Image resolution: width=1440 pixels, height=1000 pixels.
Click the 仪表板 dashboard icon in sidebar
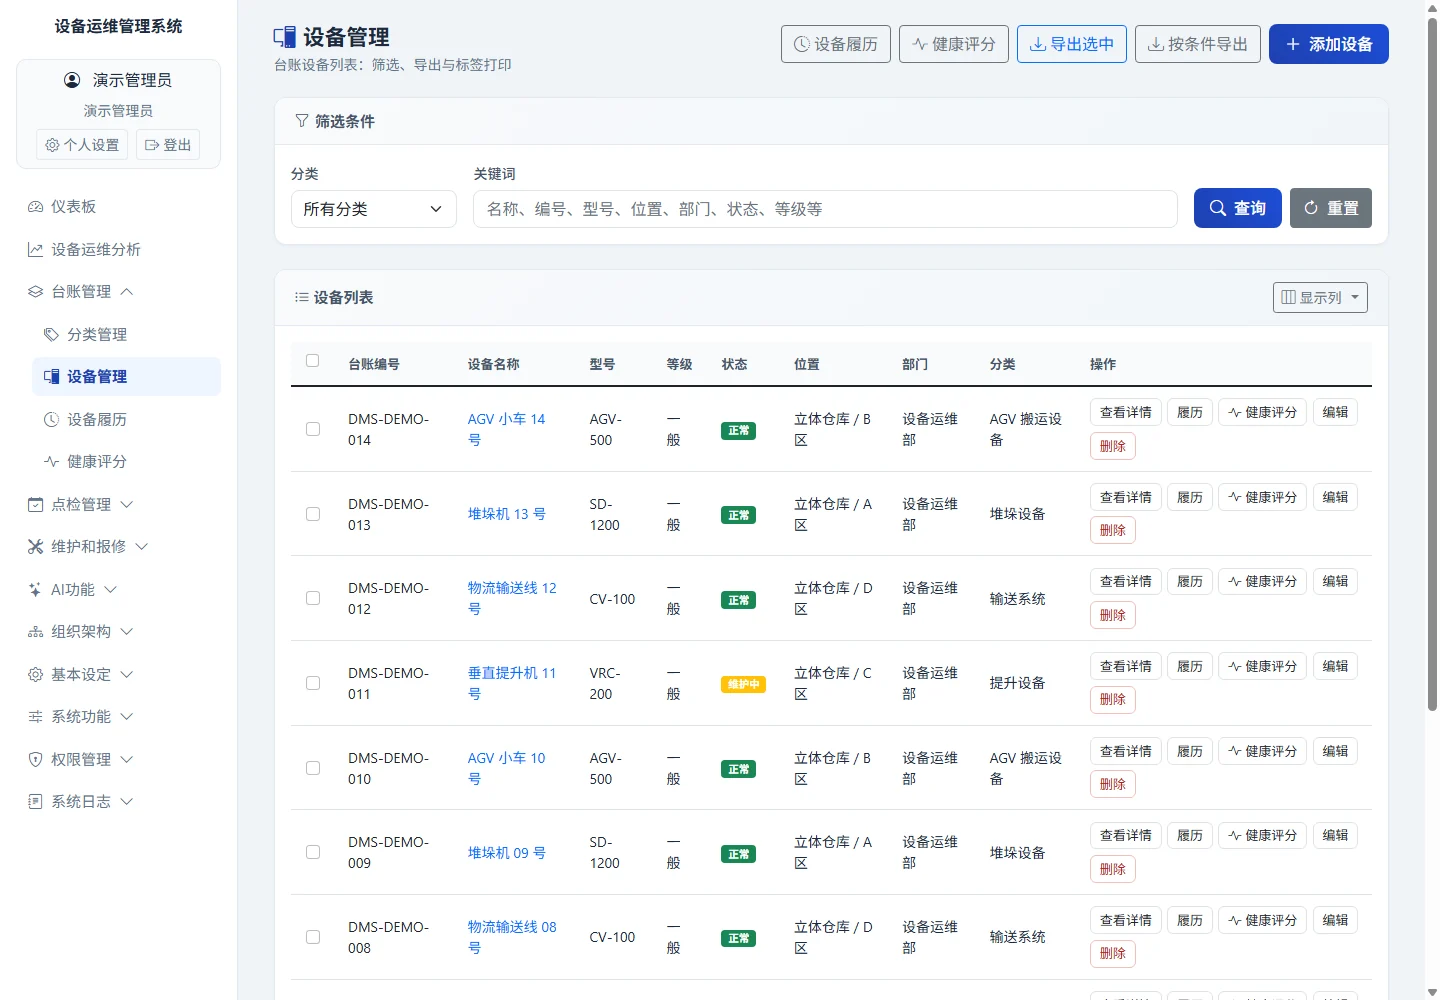(35, 207)
